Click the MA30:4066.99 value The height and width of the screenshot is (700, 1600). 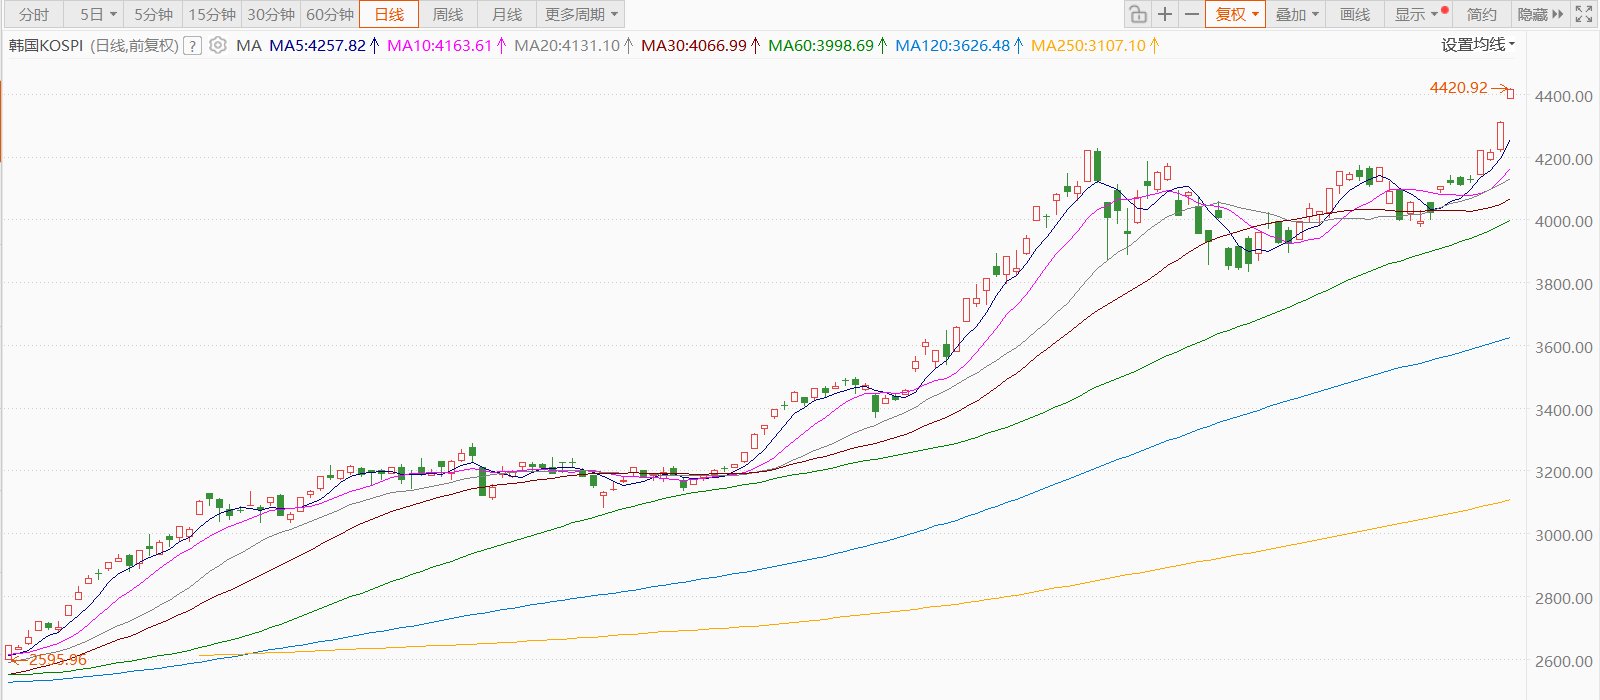click(694, 45)
